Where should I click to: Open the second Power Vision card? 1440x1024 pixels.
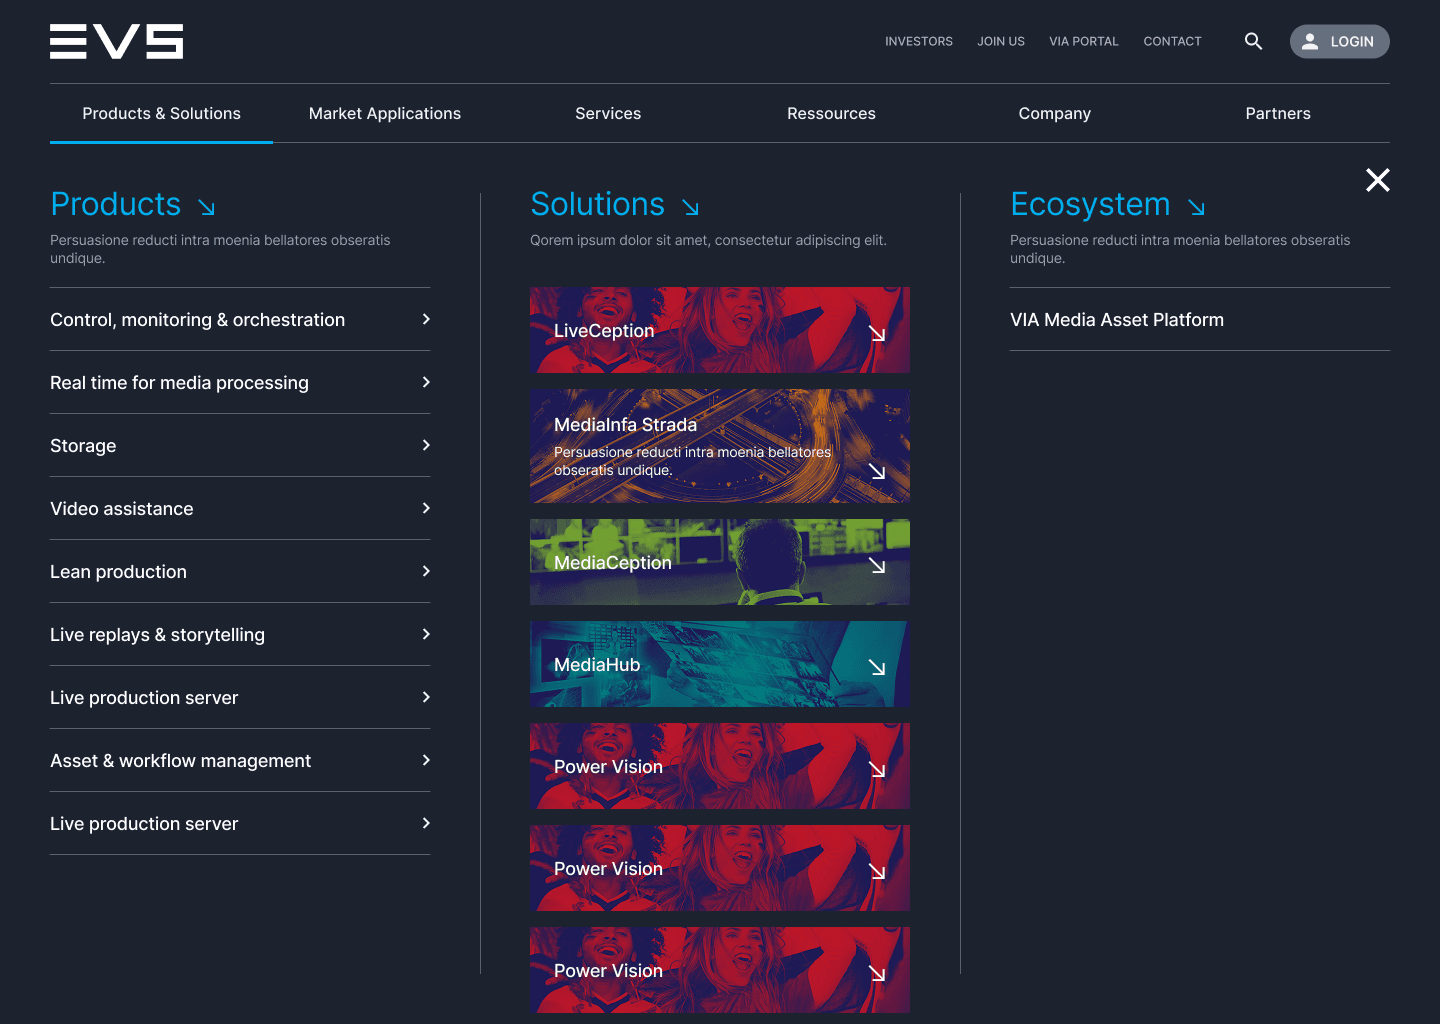[720, 868]
